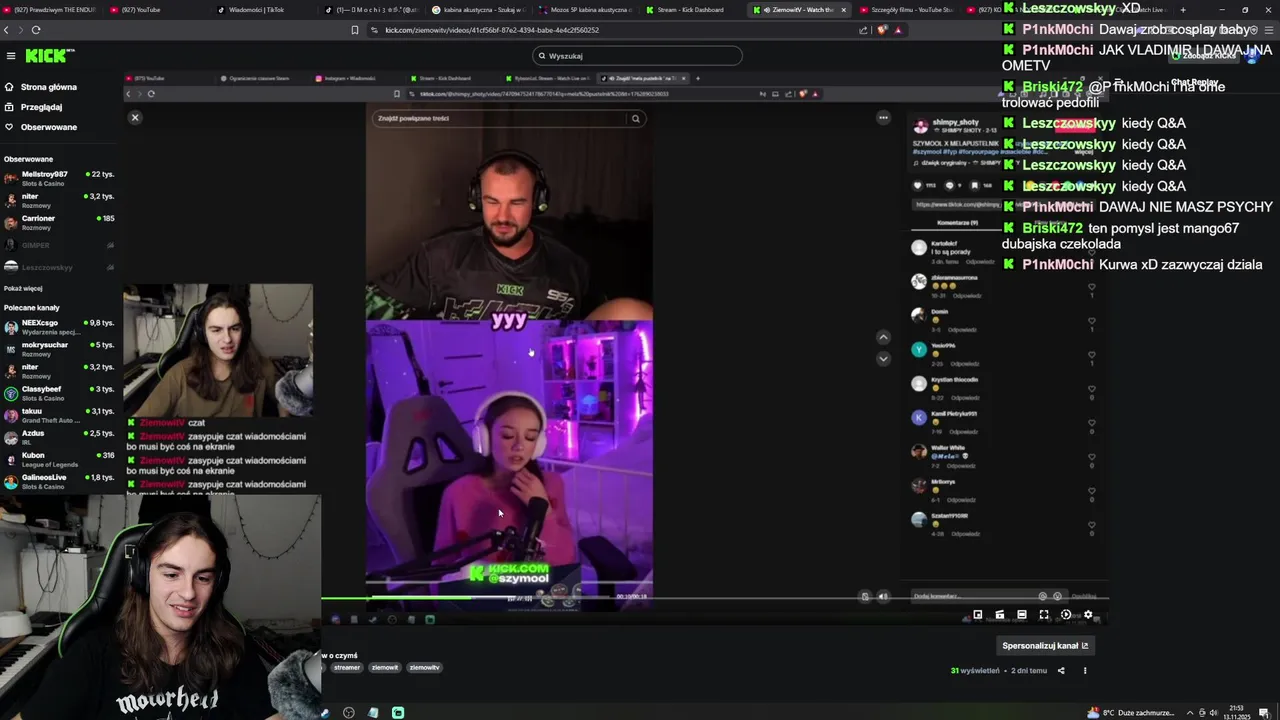Toggle mini player mode icon
This screenshot has height=720, width=1280.
(x=978, y=615)
